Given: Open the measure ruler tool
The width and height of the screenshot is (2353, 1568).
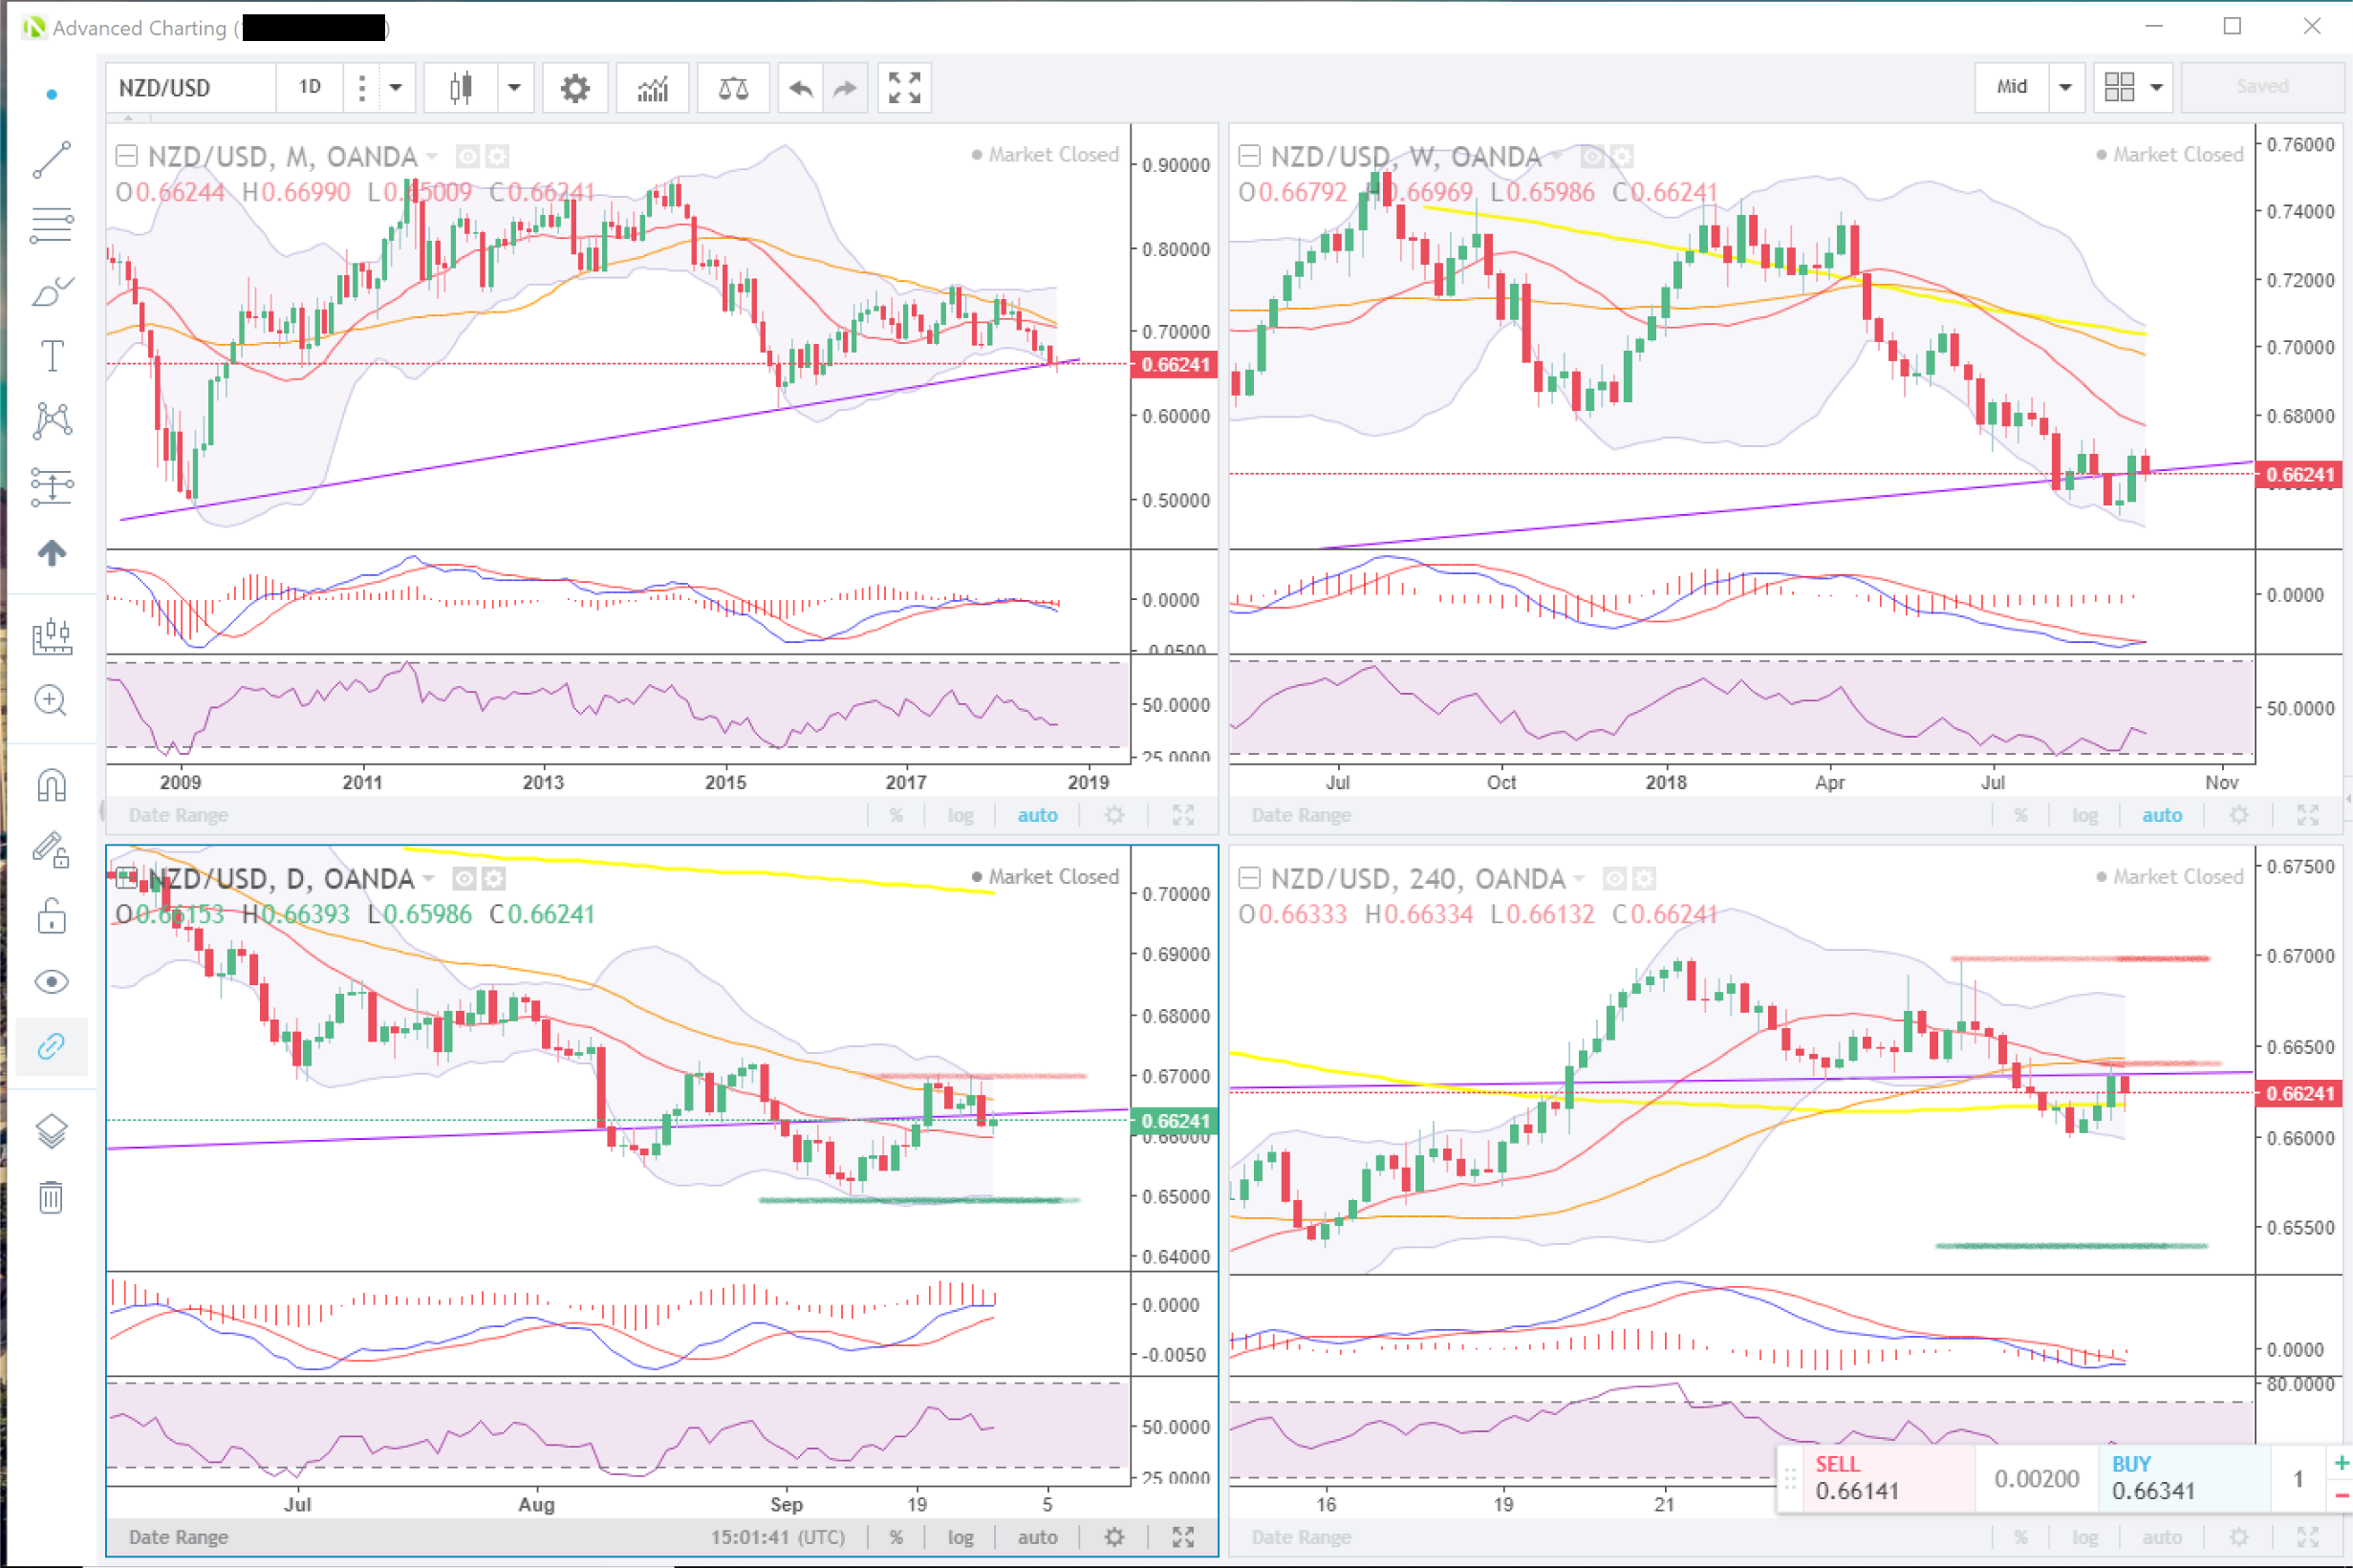Looking at the screenshot, I should coord(51,636).
